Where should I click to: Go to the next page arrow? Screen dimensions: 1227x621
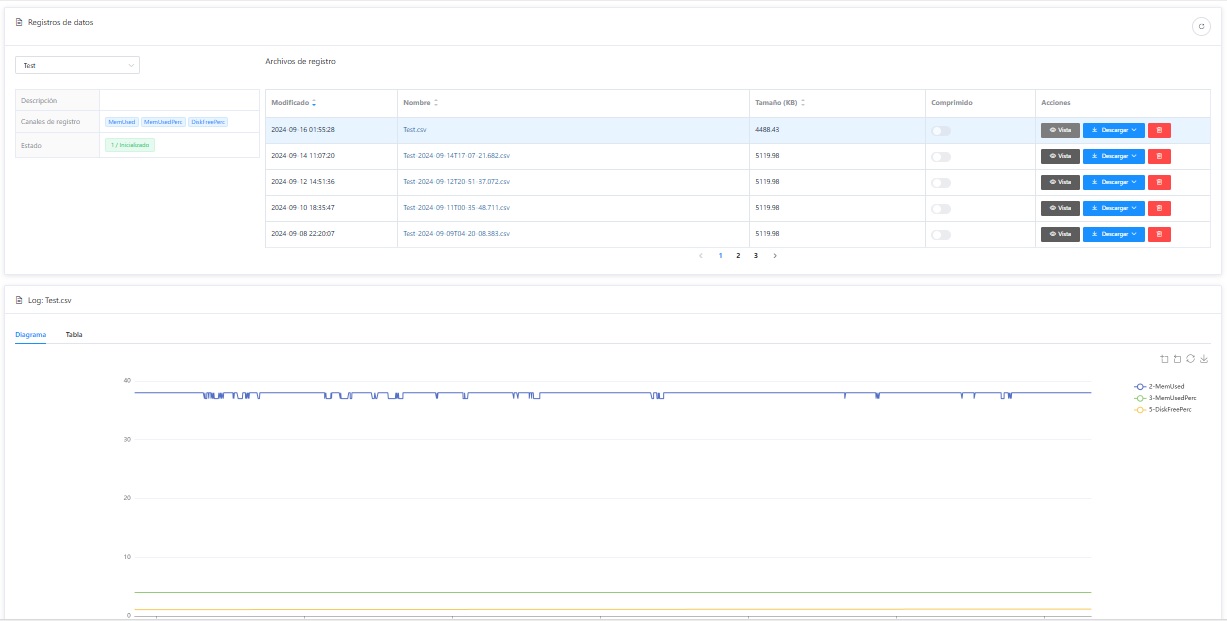click(775, 256)
